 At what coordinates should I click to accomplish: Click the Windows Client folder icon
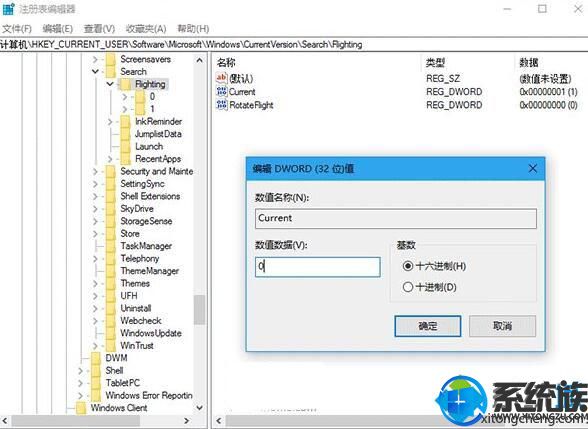click(81, 408)
